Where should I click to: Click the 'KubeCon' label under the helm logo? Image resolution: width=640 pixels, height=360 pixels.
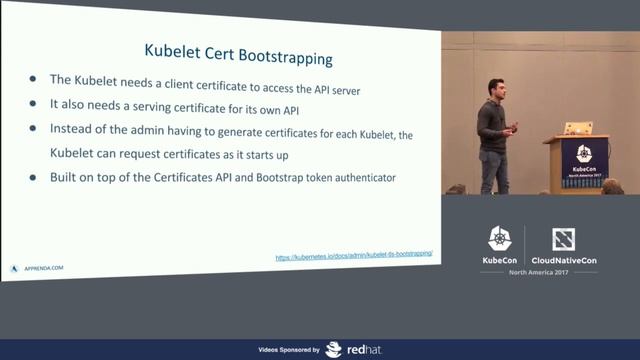(500, 260)
